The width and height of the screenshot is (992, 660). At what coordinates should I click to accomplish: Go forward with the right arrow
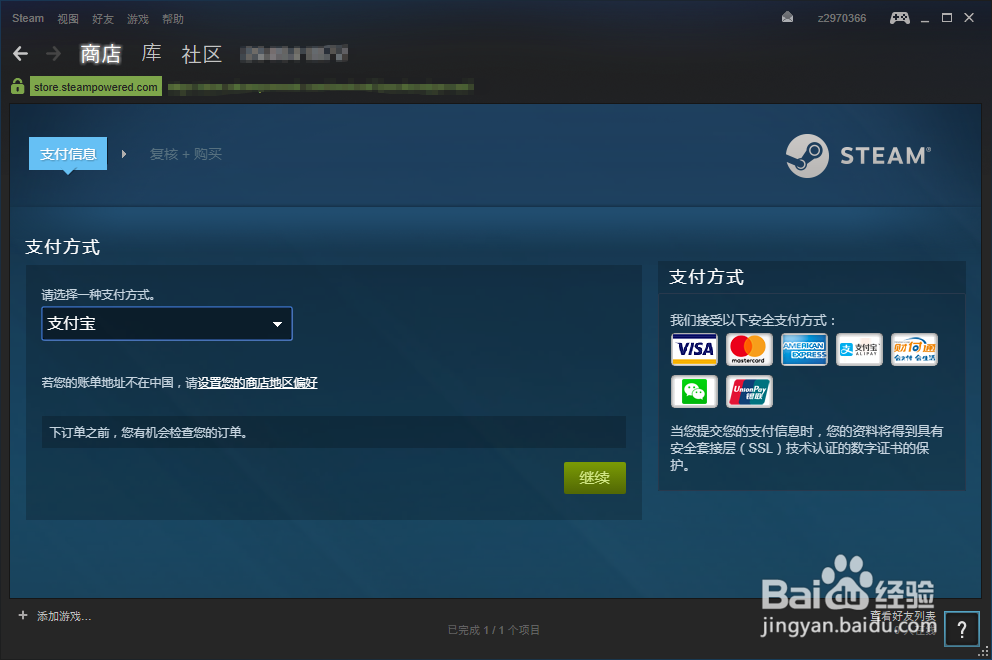pos(54,54)
